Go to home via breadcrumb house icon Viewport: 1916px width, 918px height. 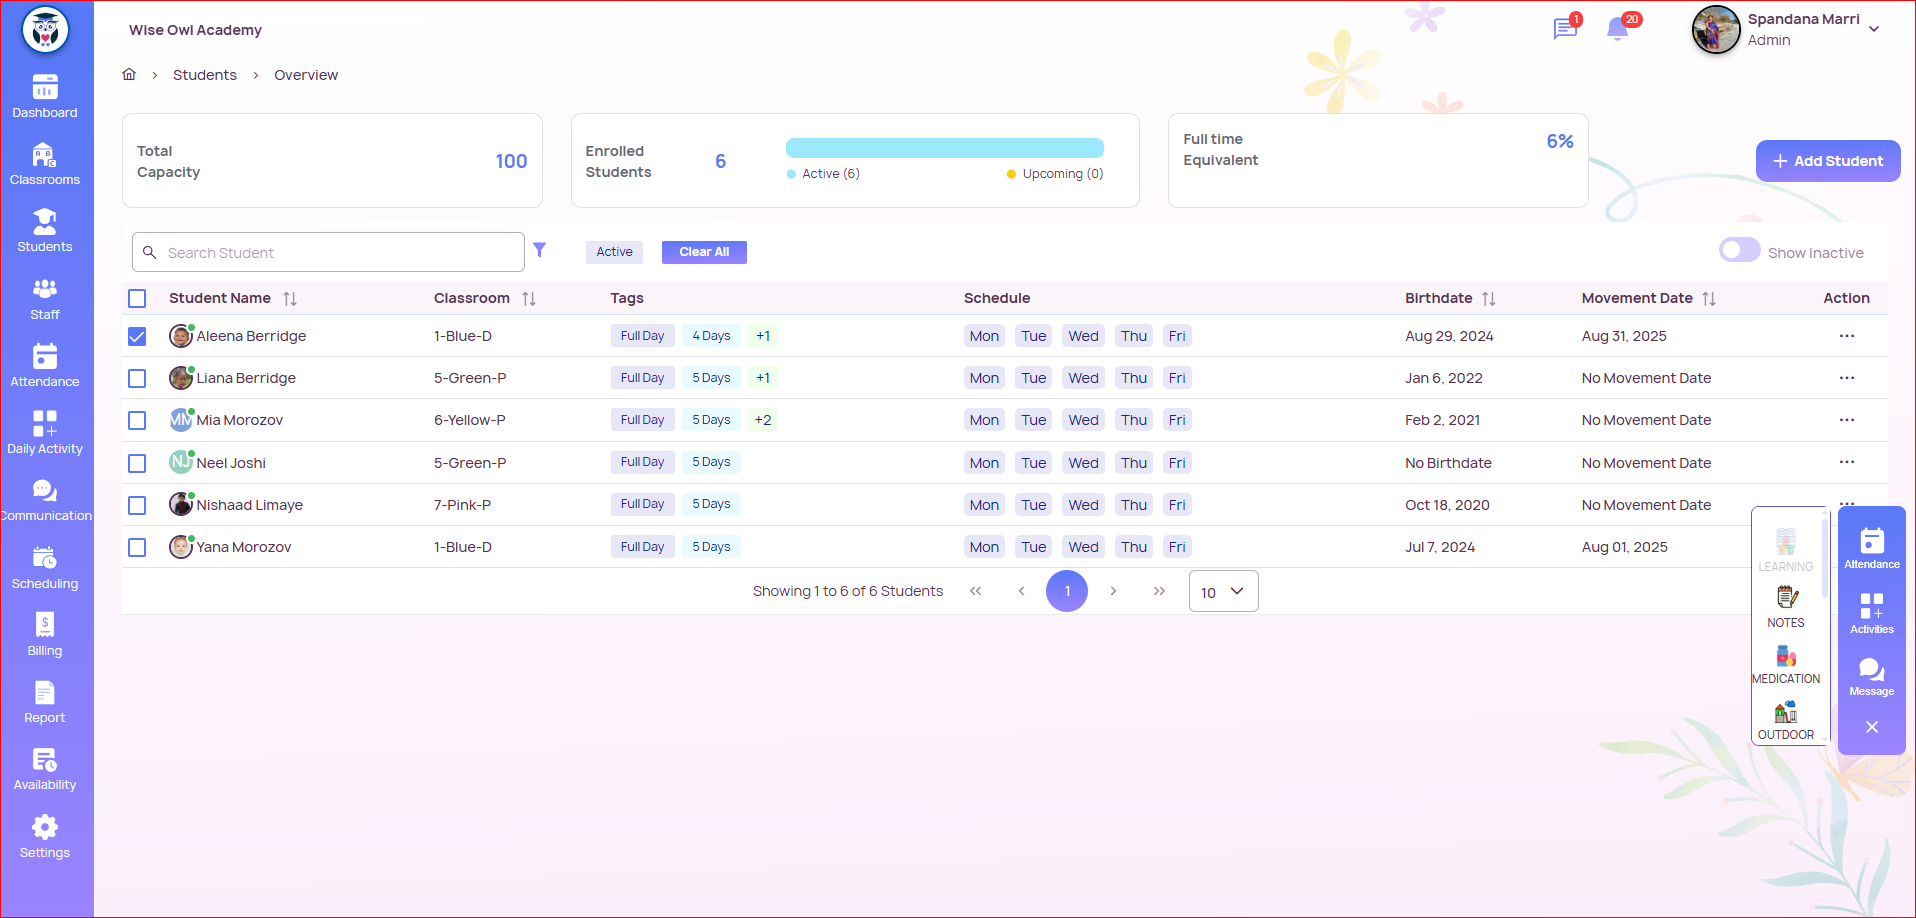pos(129,75)
